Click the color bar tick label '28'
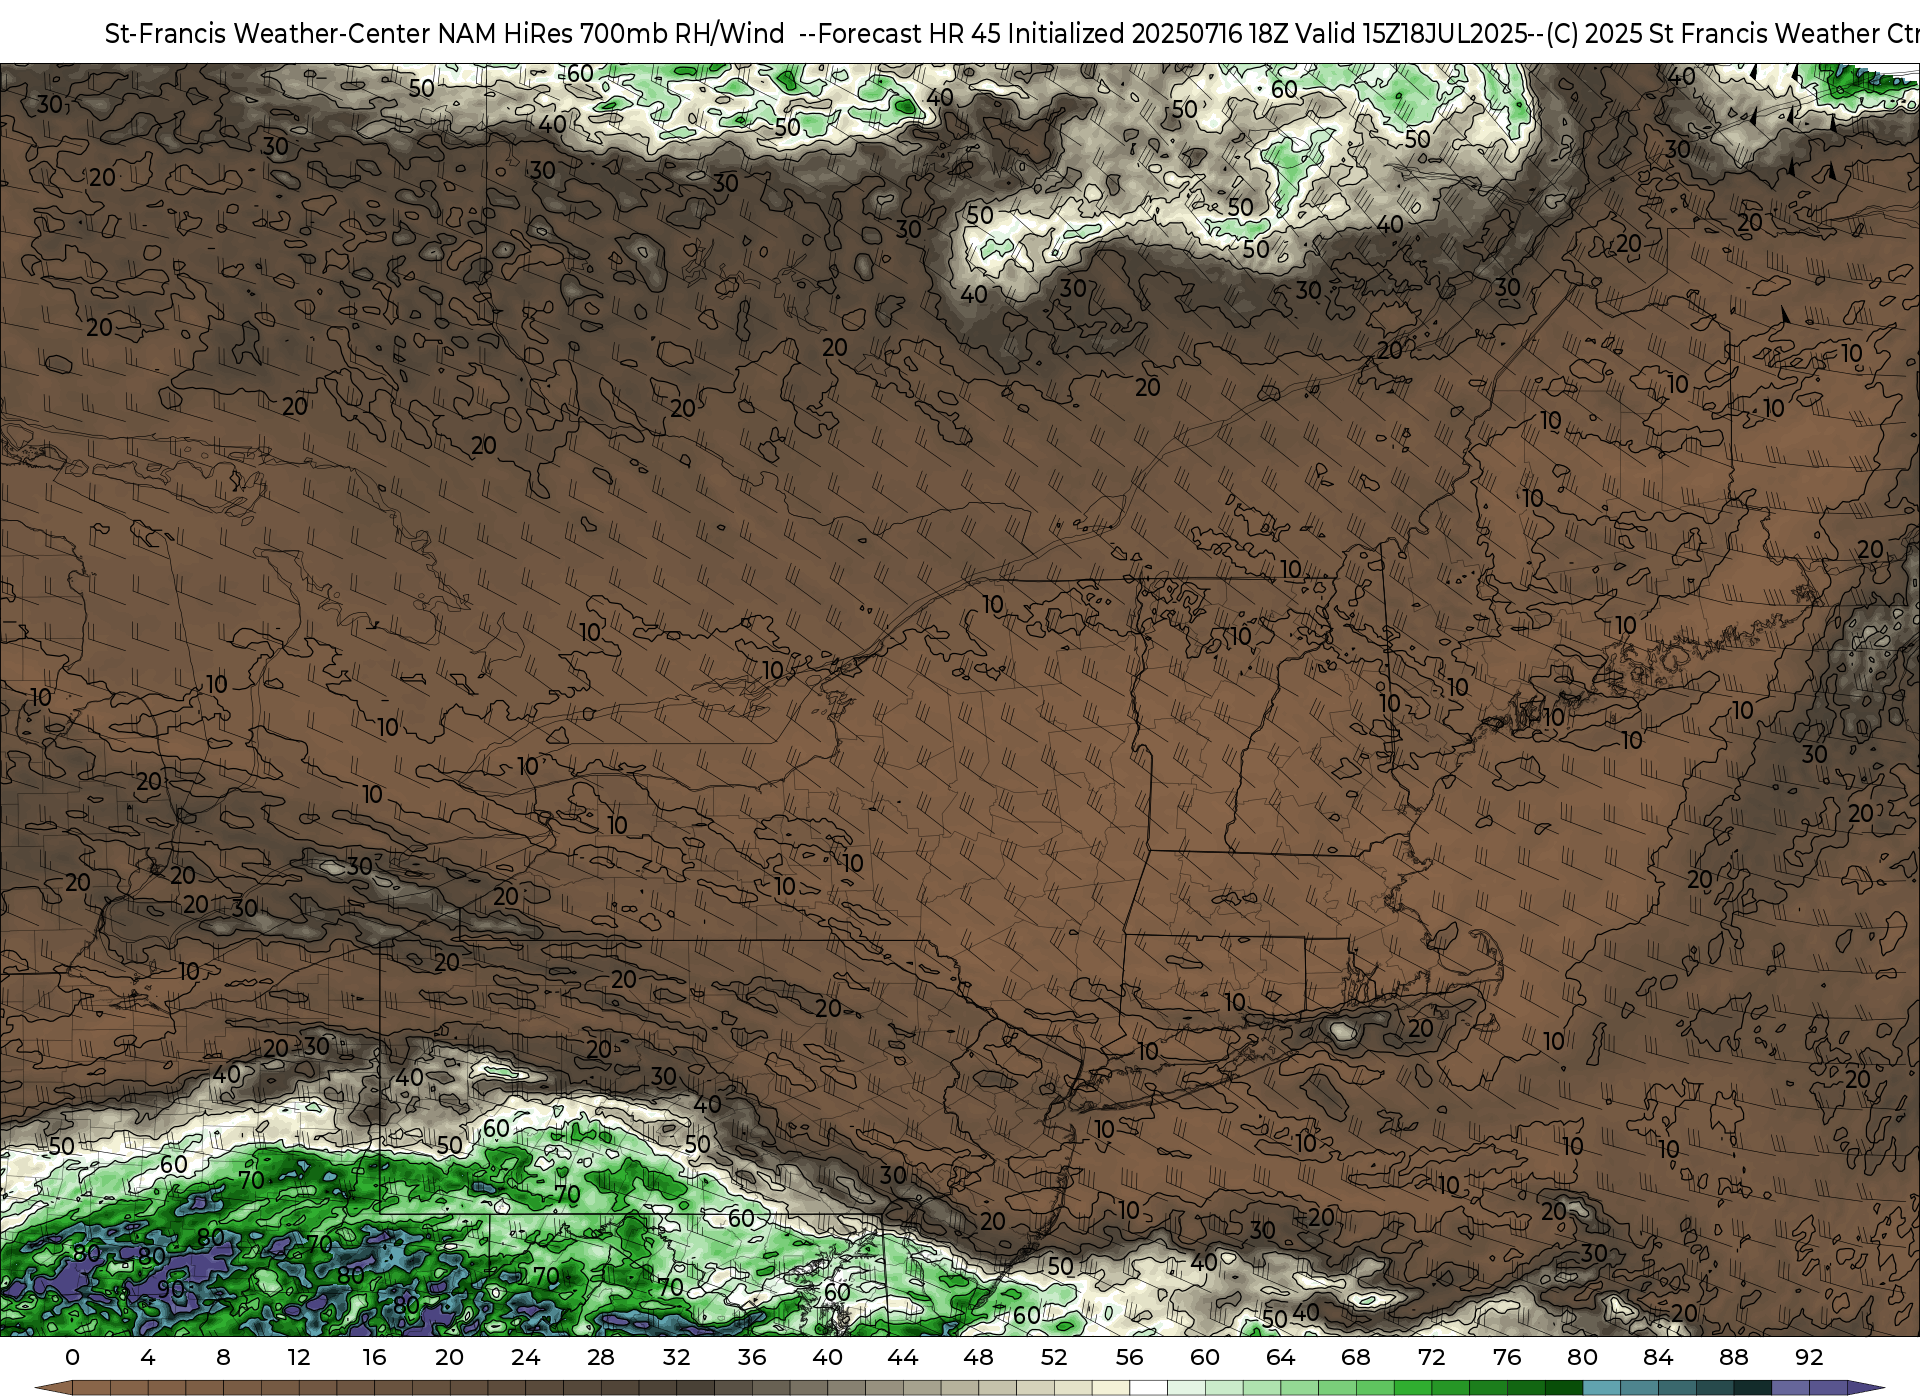 tap(601, 1357)
